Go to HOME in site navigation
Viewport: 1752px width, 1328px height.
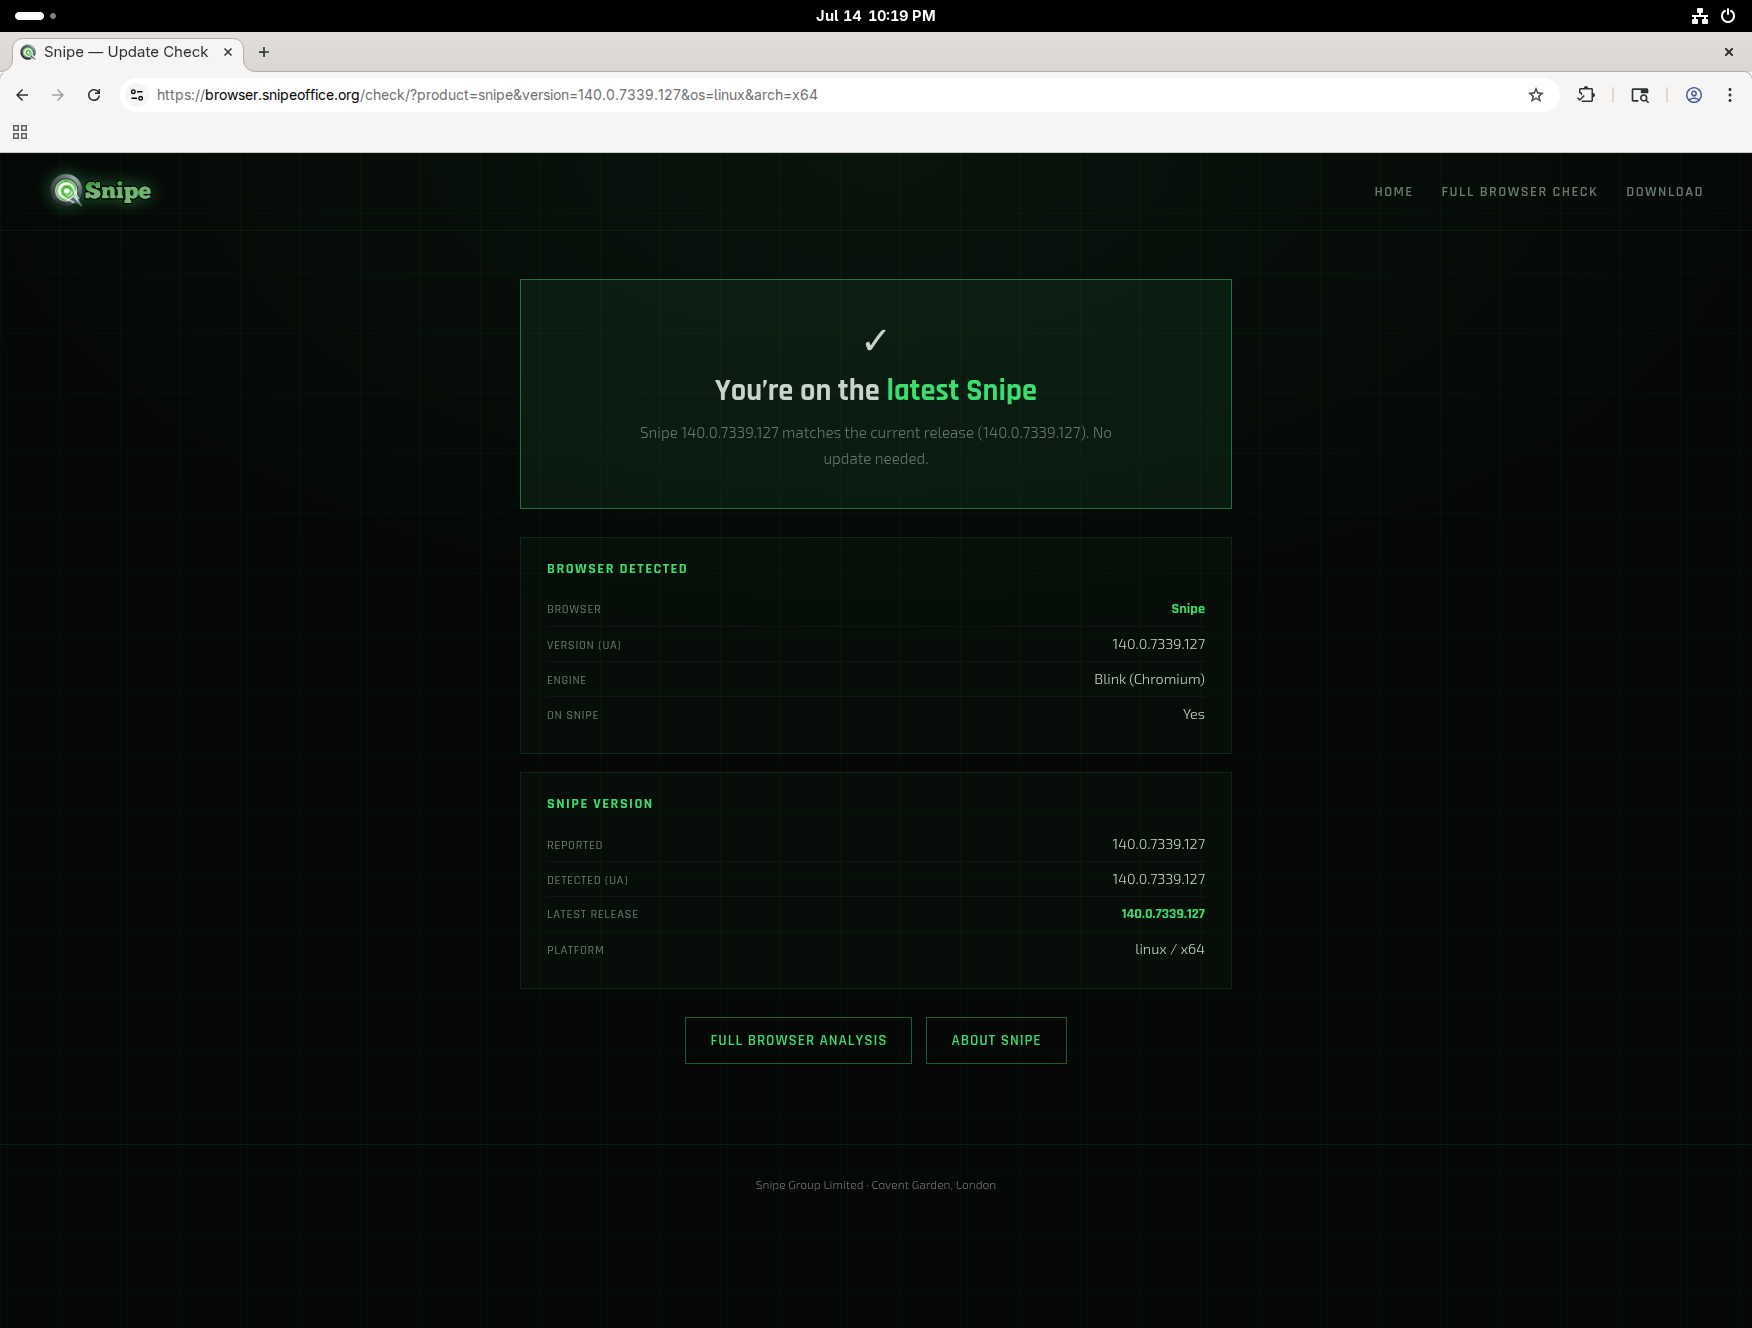[x=1393, y=192]
